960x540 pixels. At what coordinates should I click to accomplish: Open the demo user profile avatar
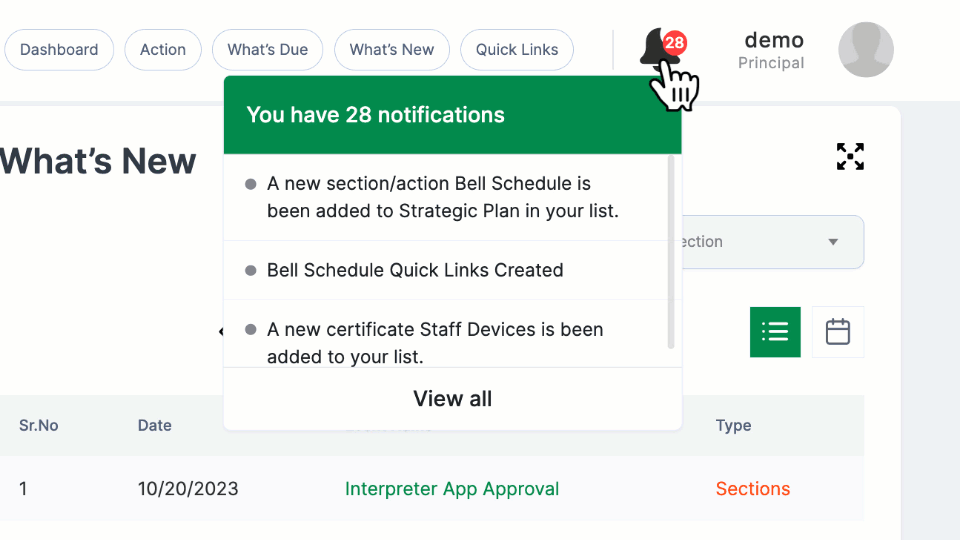(x=865, y=50)
